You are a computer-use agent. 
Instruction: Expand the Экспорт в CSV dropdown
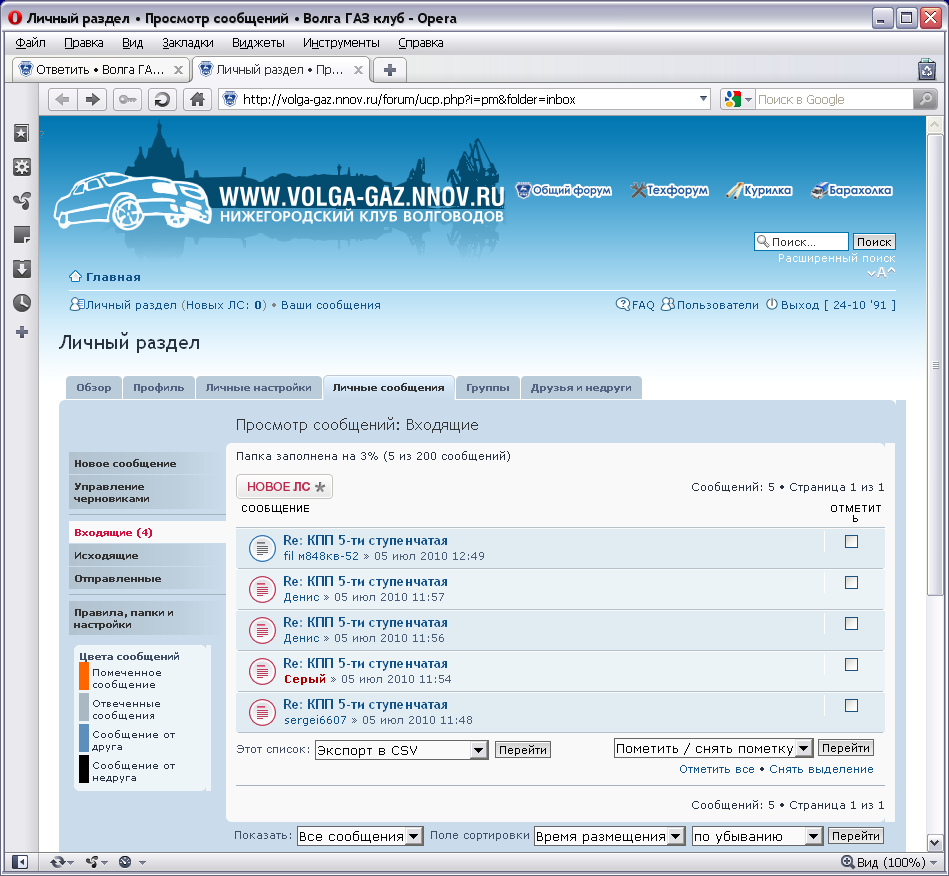tap(478, 750)
